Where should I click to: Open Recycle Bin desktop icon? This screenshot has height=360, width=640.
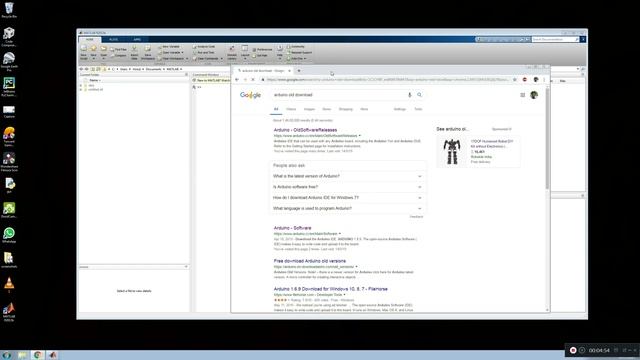coord(9,10)
